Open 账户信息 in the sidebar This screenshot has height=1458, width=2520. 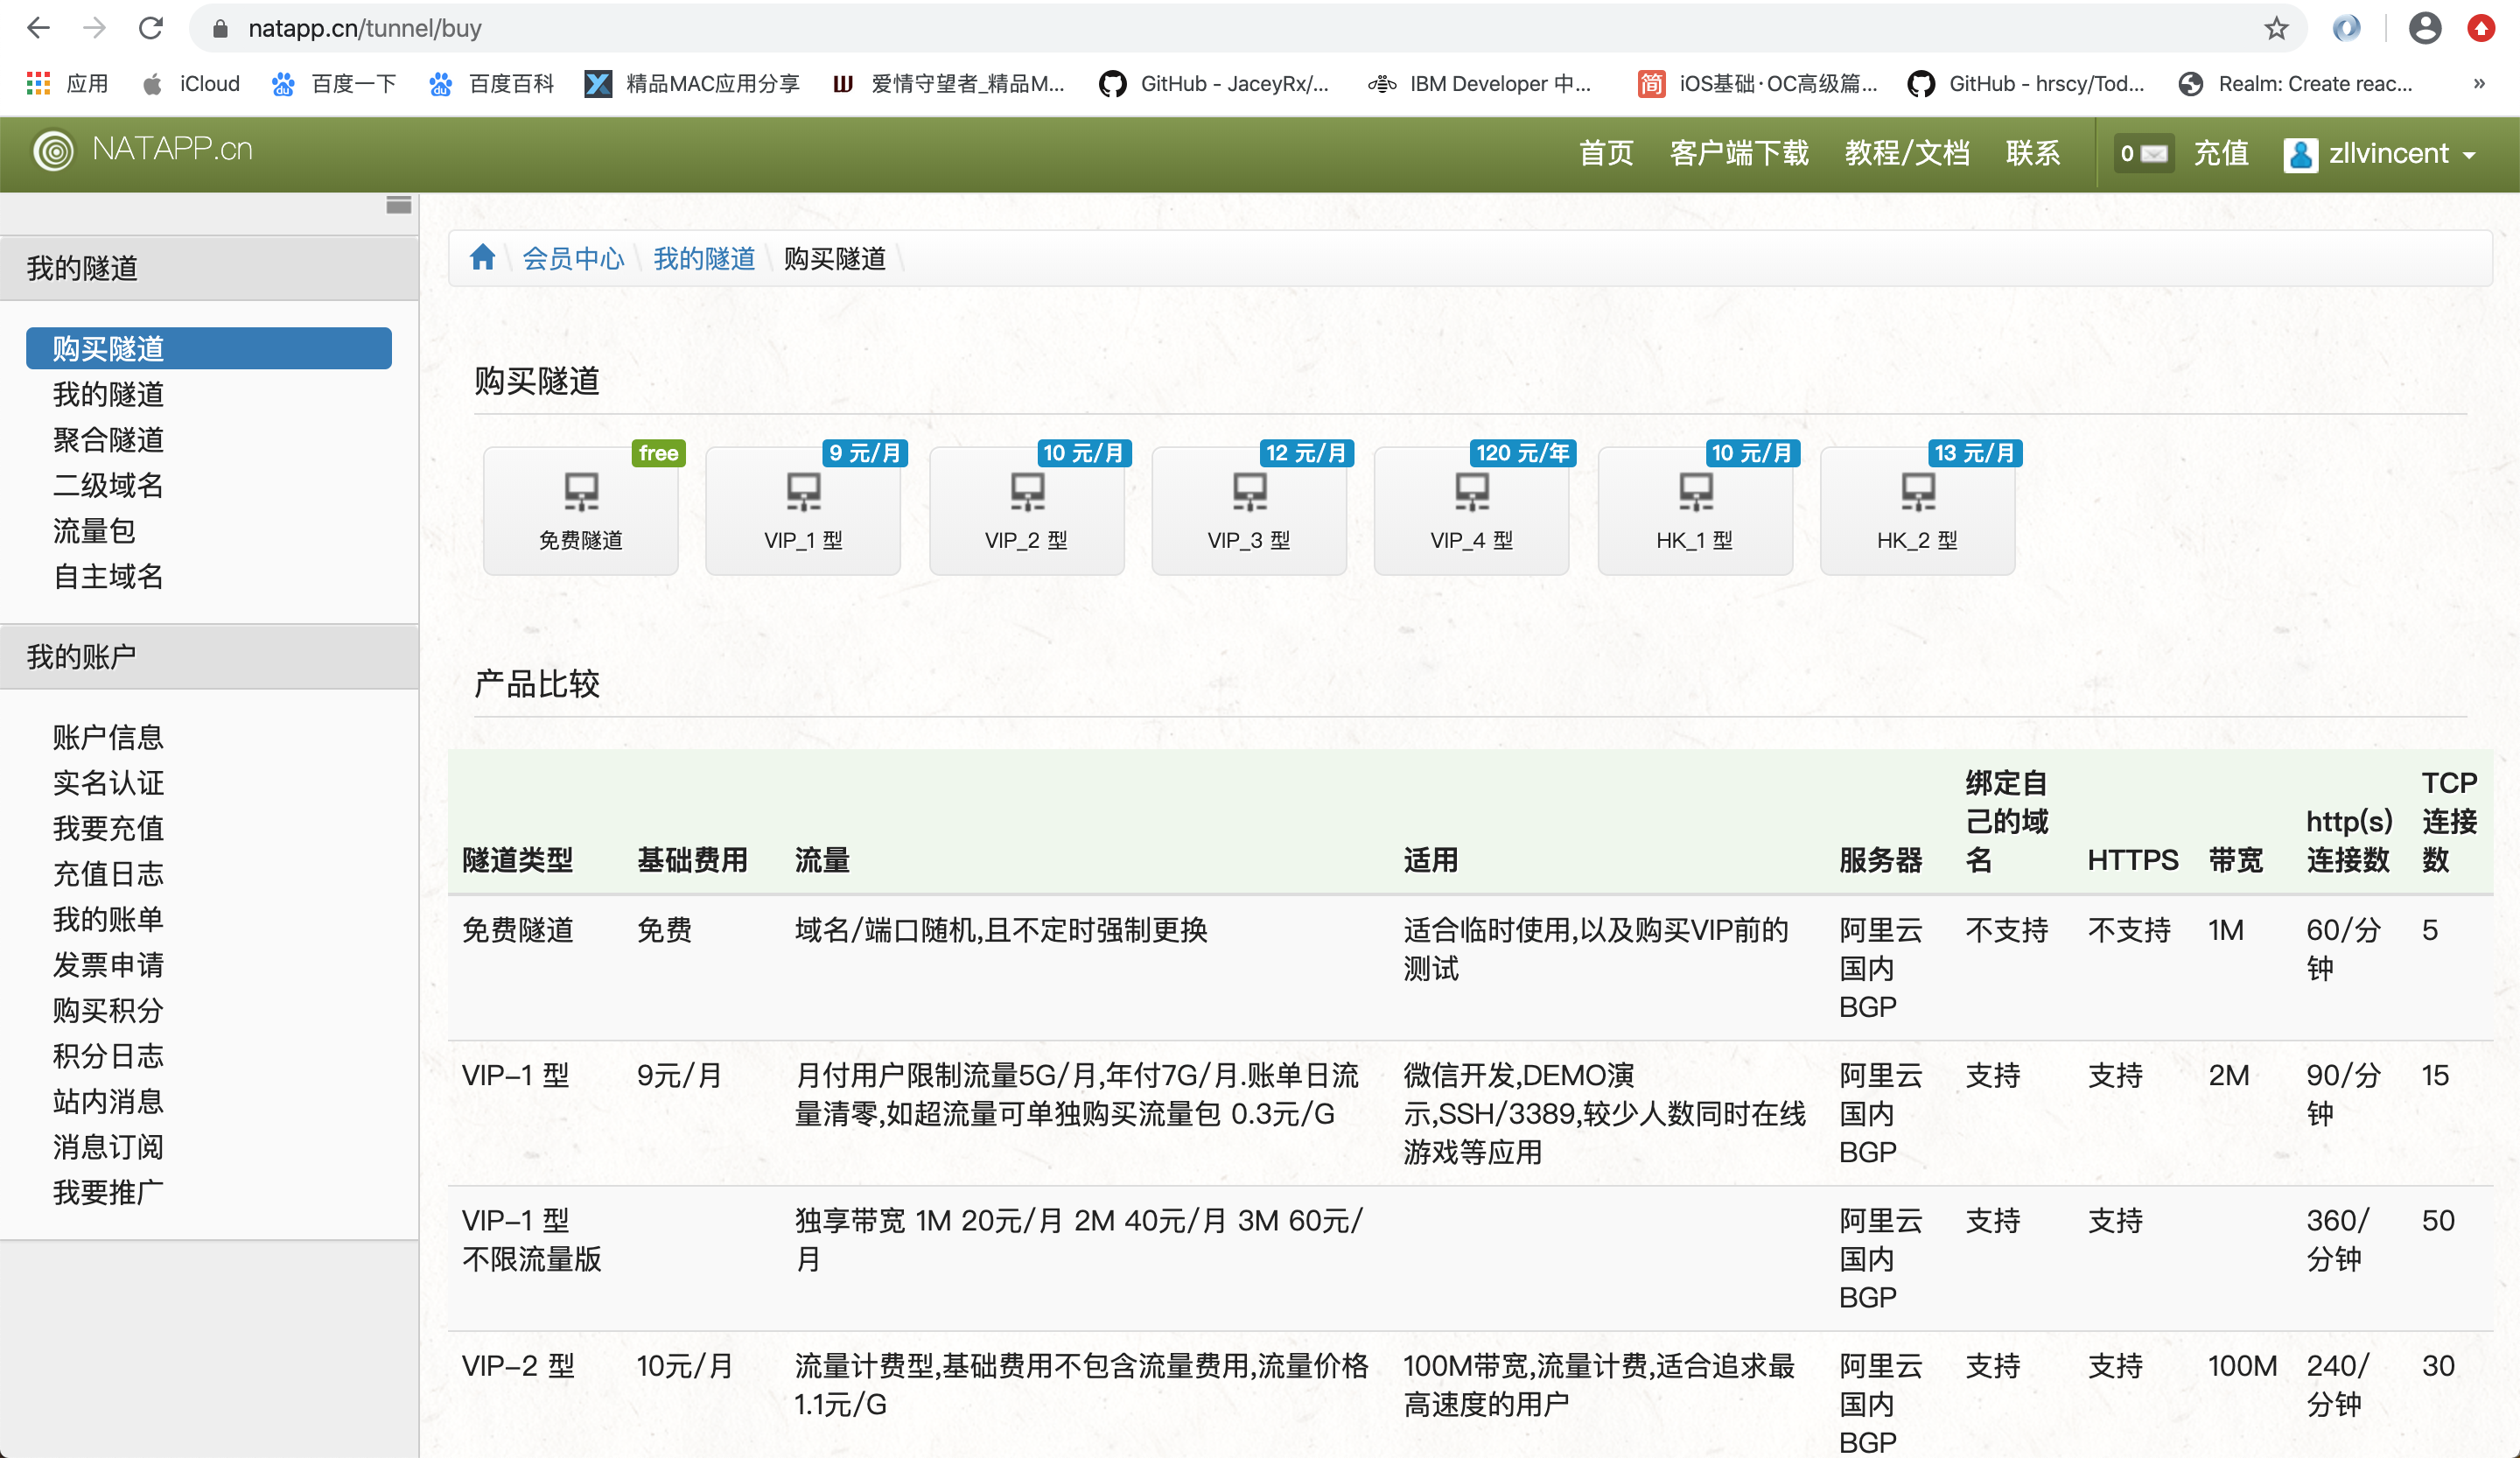tap(108, 737)
